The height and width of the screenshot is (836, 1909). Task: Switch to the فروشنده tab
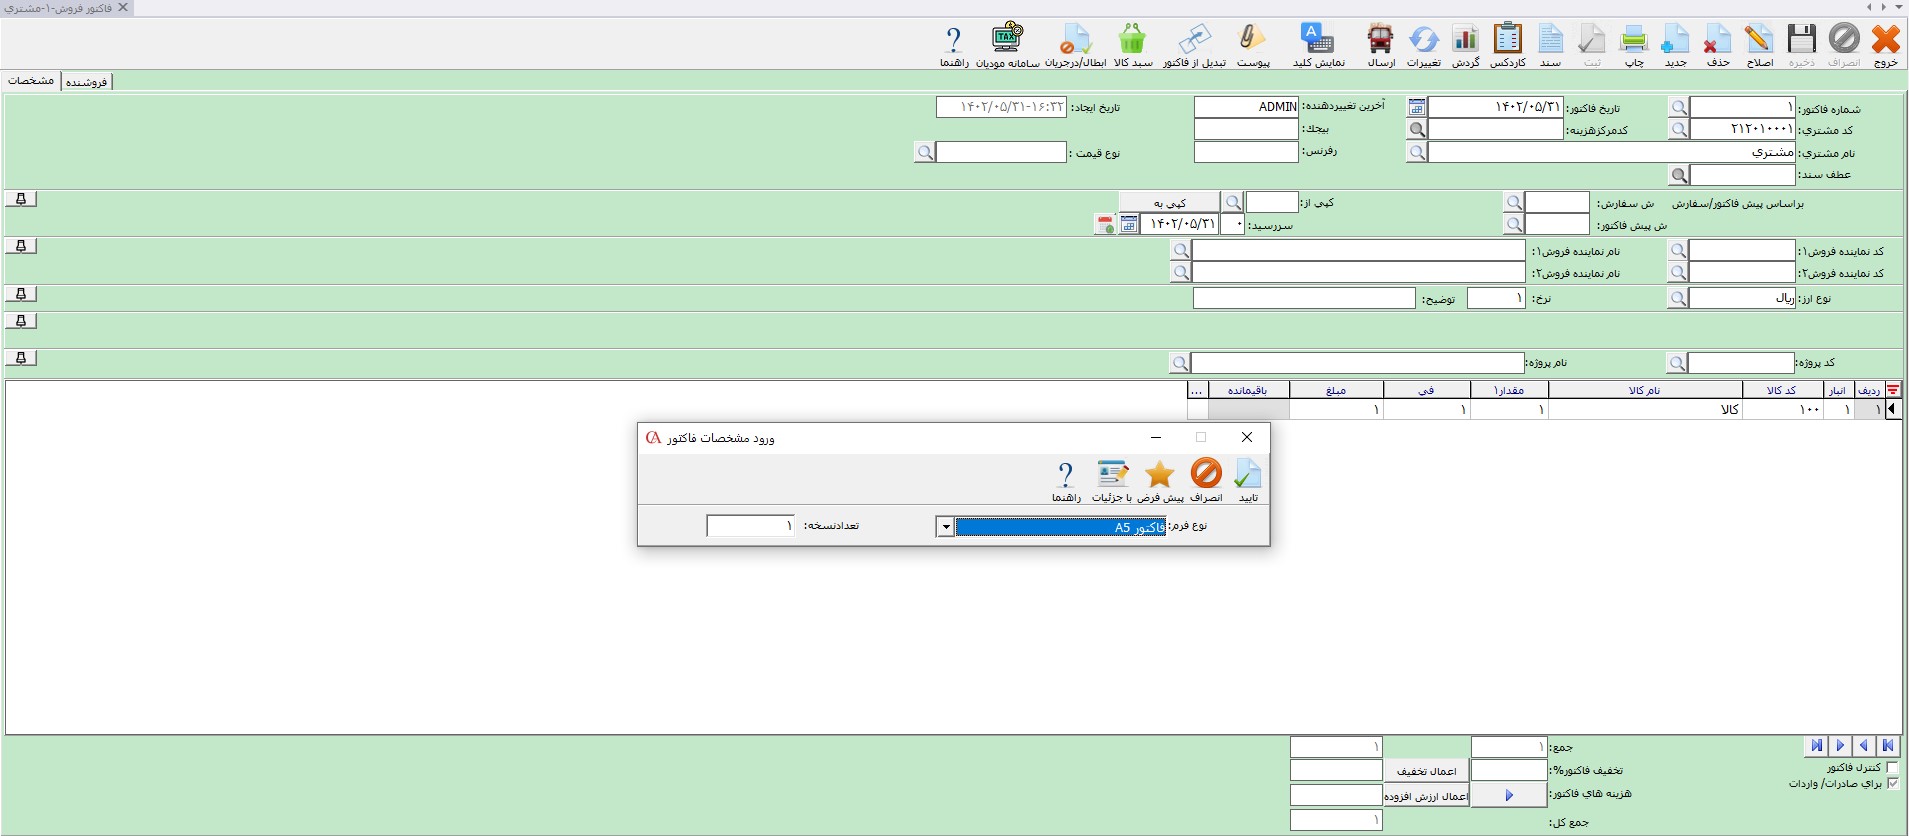click(86, 82)
